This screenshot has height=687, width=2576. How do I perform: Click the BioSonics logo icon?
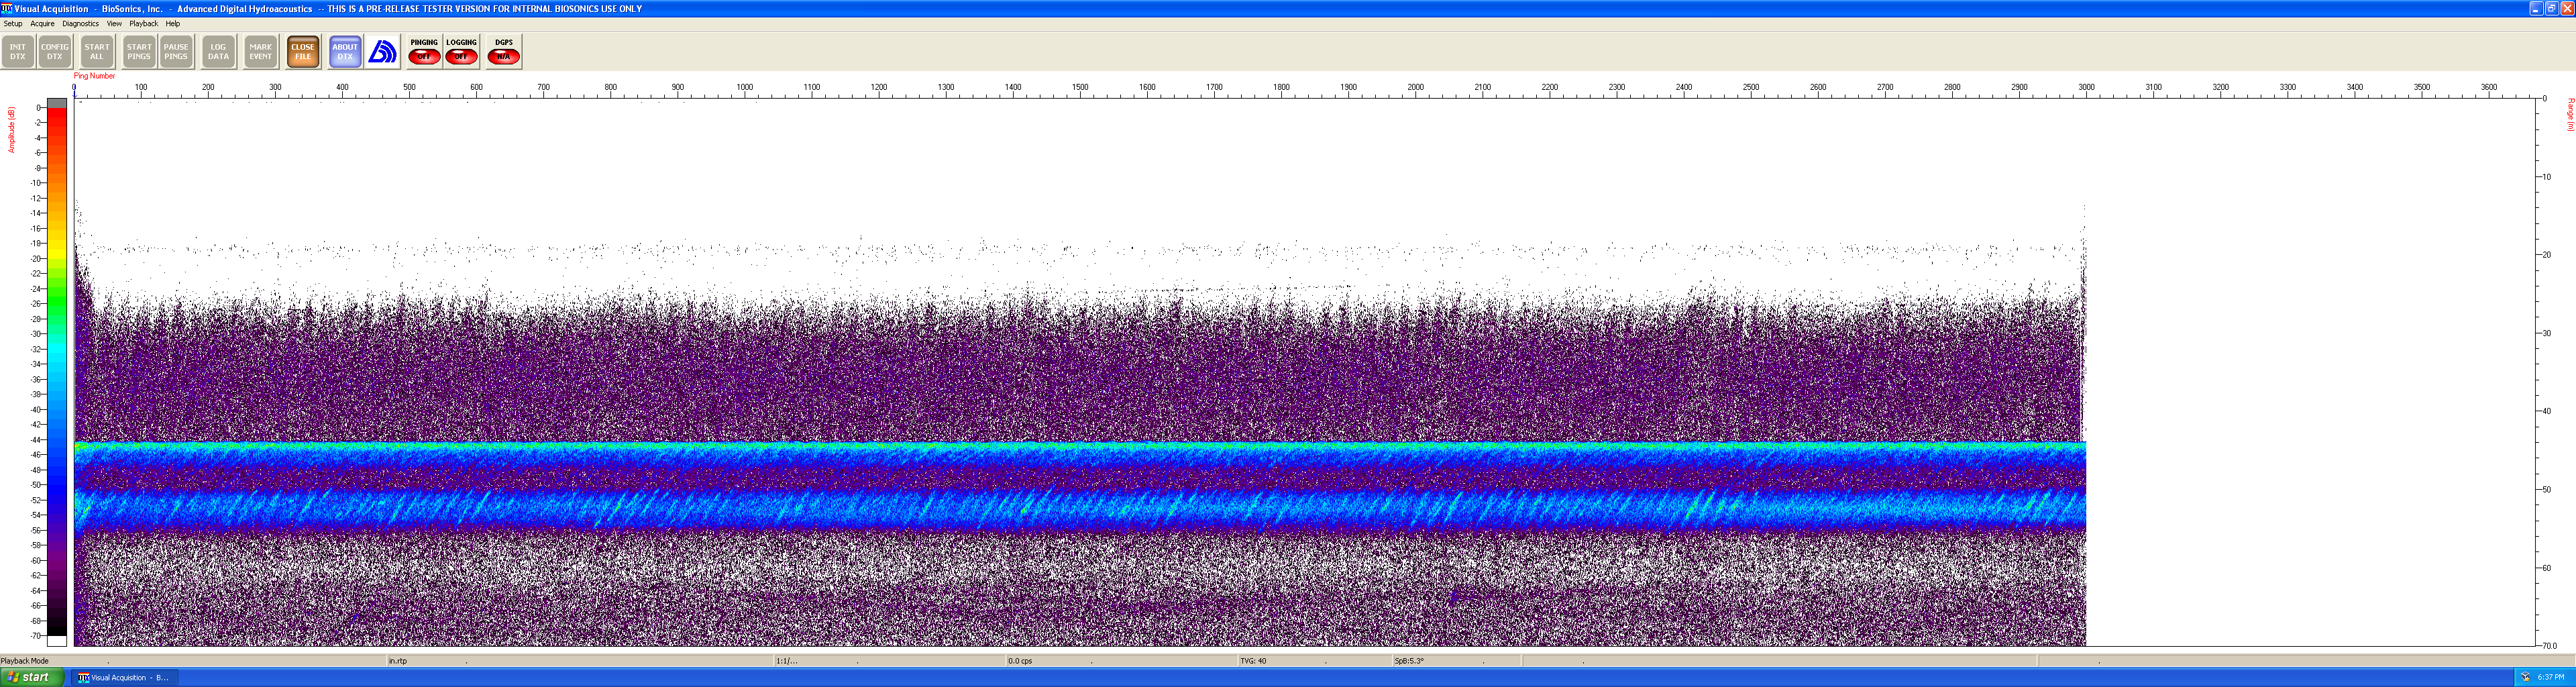click(x=383, y=52)
